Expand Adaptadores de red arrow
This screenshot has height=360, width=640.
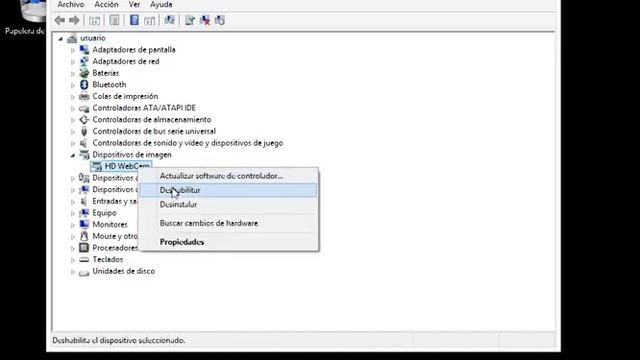pyautogui.click(x=73, y=62)
